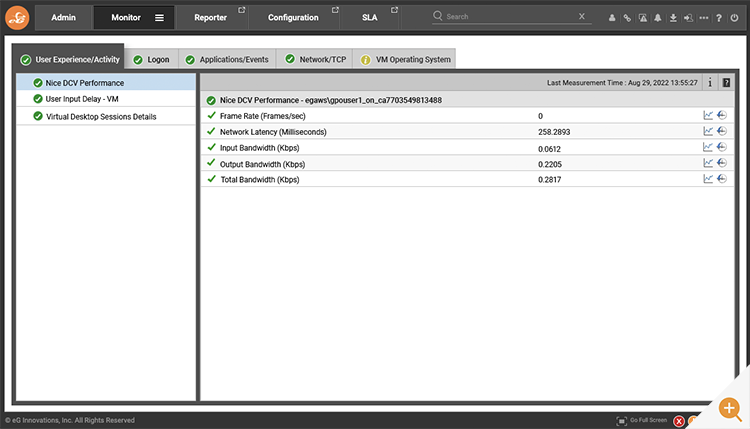
Task: Open the SLA module
Action: [369, 18]
